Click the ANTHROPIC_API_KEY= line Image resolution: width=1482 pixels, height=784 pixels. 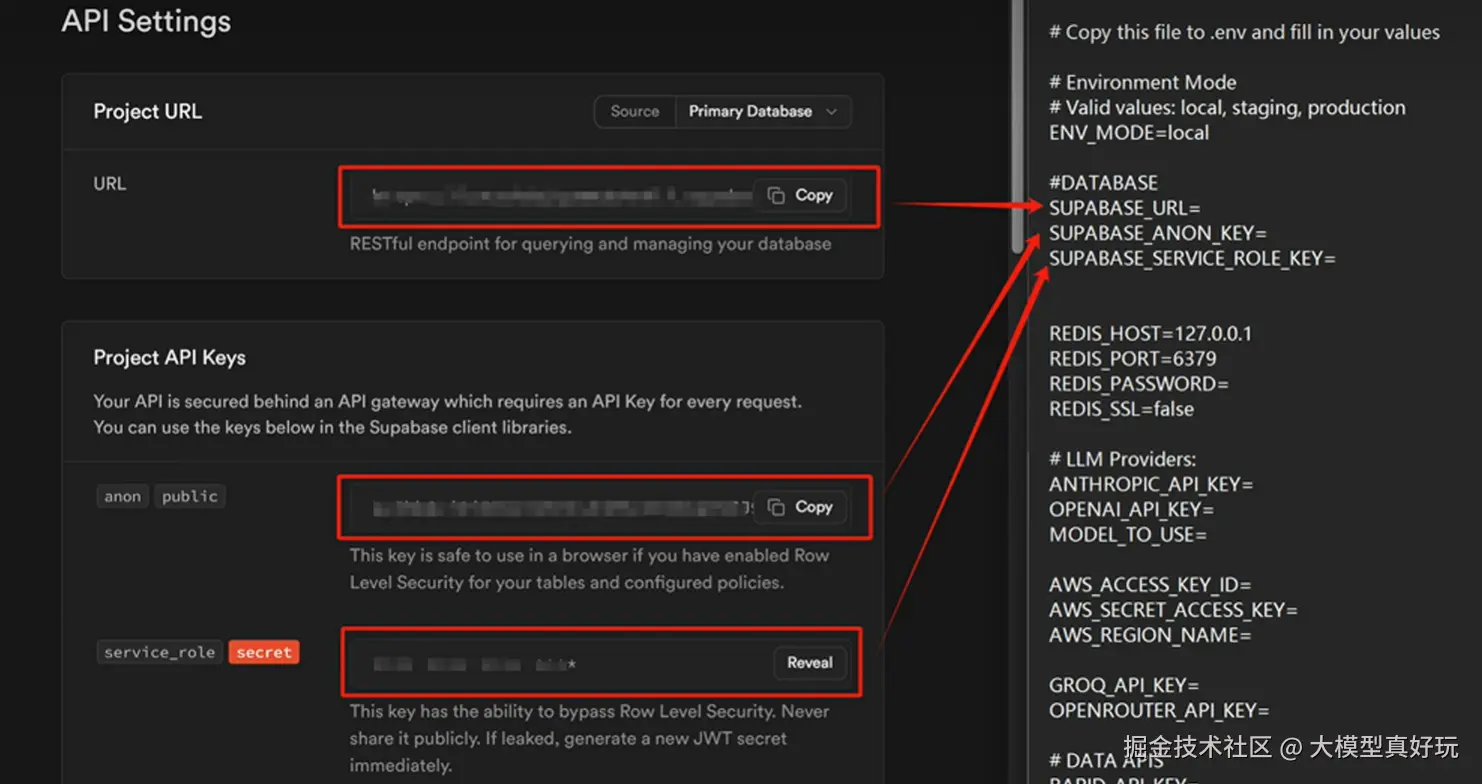point(1151,484)
